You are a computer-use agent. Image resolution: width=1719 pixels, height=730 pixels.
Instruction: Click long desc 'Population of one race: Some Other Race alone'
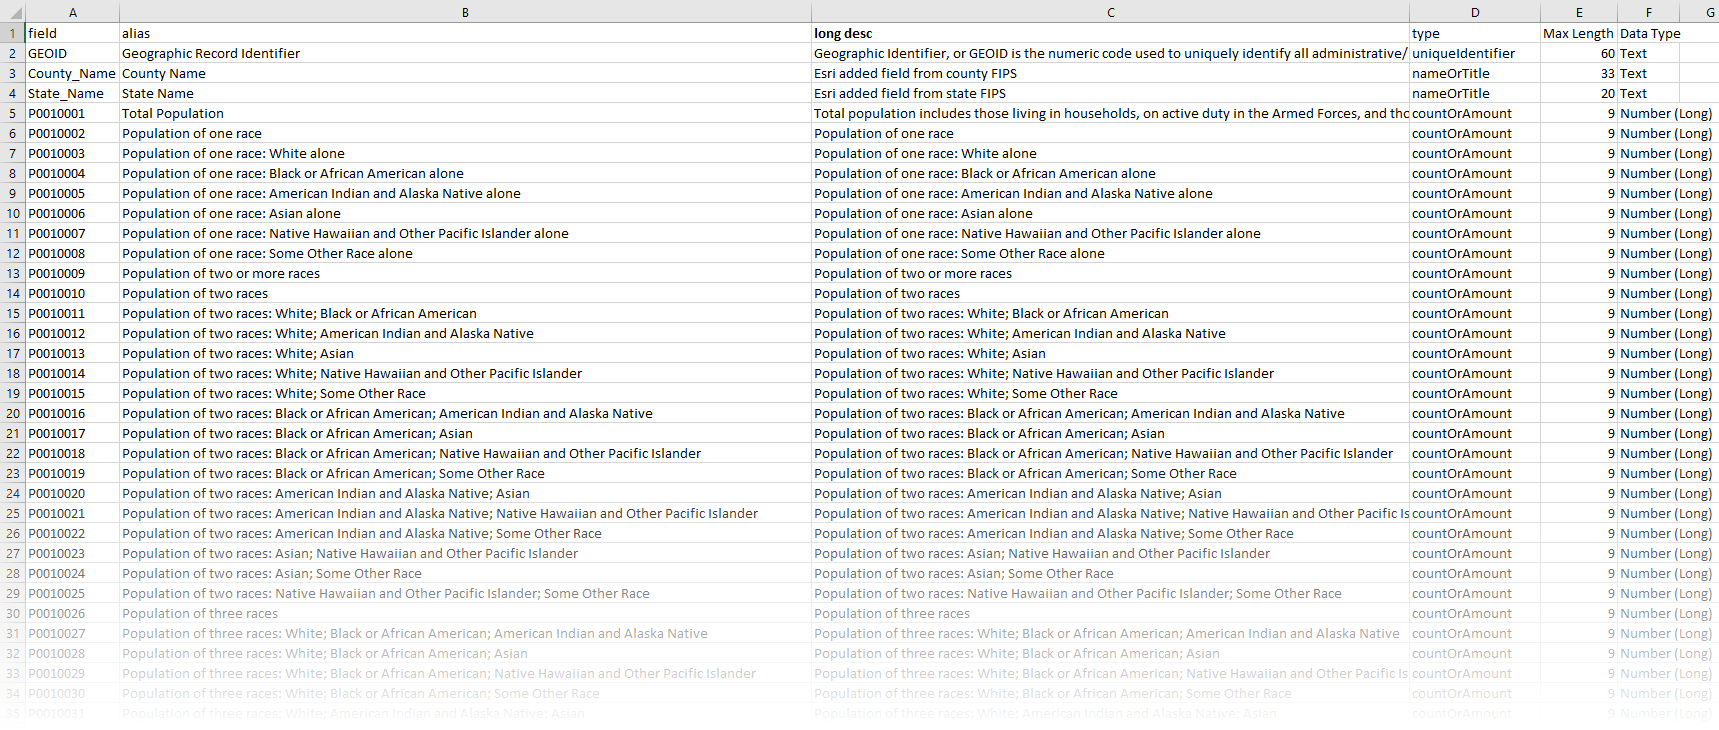click(1110, 253)
